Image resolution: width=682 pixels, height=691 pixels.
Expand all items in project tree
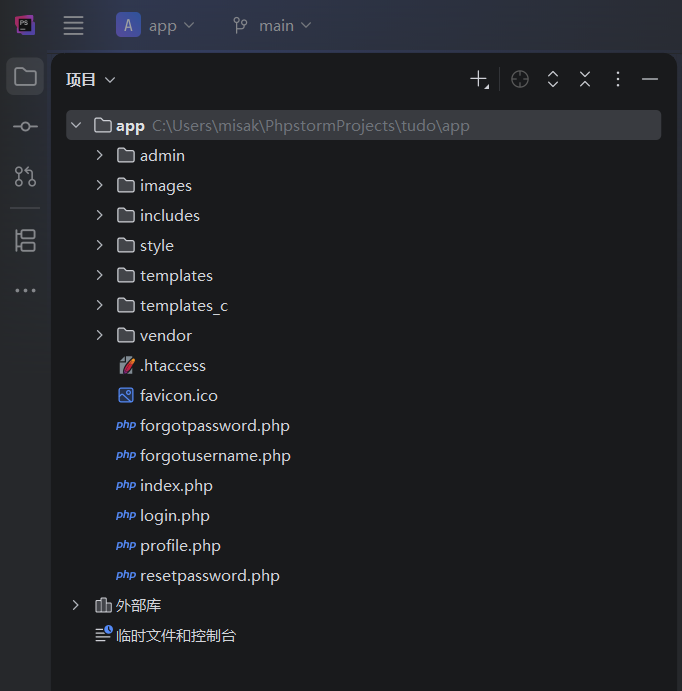tap(553, 79)
